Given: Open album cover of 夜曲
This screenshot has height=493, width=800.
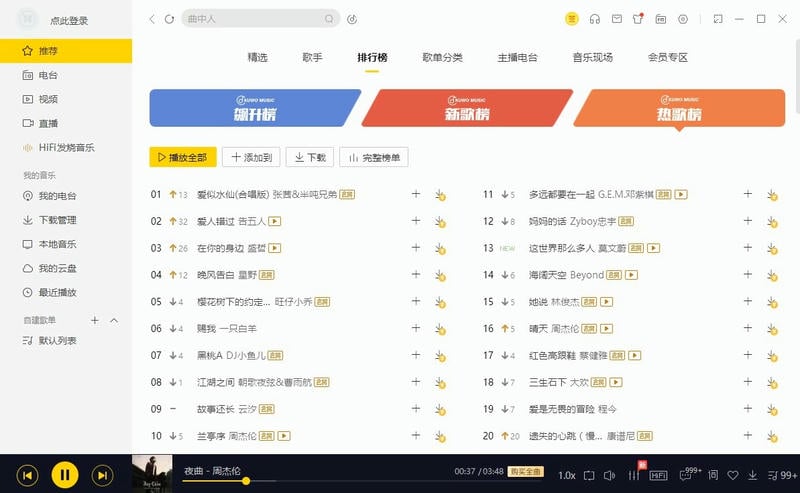Looking at the screenshot, I should pos(152,474).
